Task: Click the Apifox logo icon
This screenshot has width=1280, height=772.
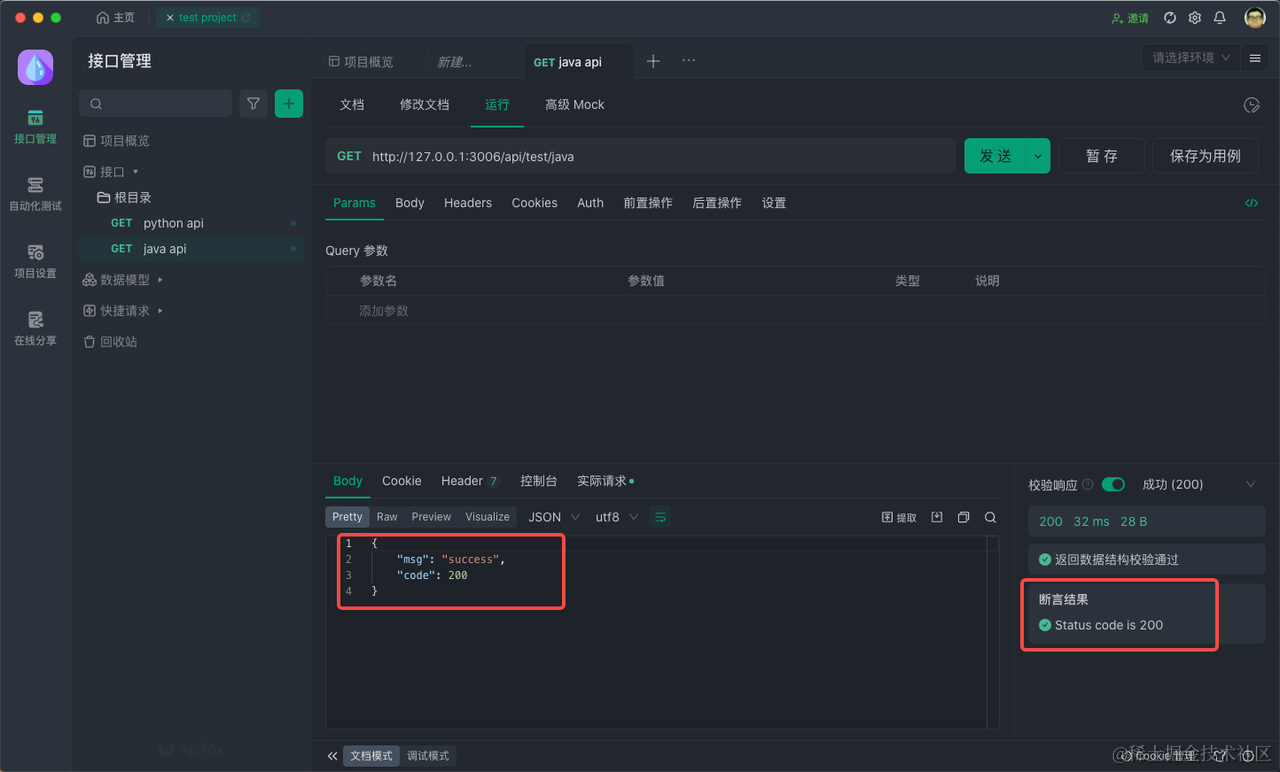Action: tap(35, 67)
